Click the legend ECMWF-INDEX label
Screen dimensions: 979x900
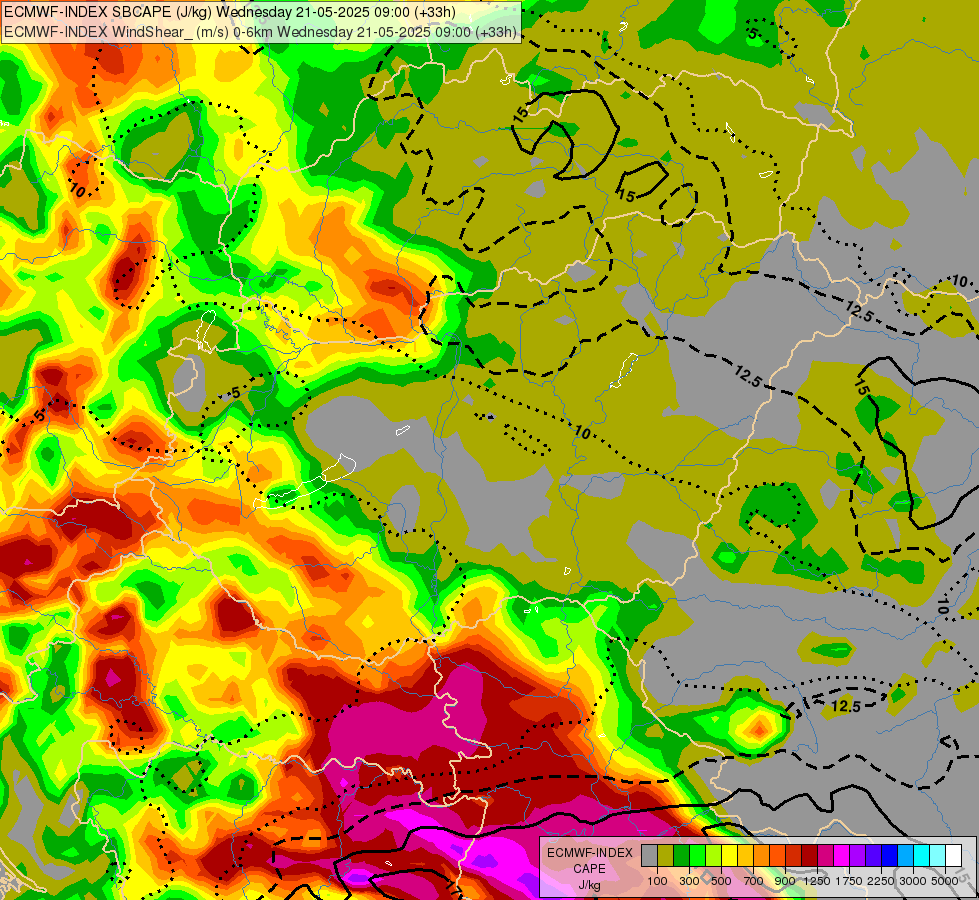click(x=589, y=853)
